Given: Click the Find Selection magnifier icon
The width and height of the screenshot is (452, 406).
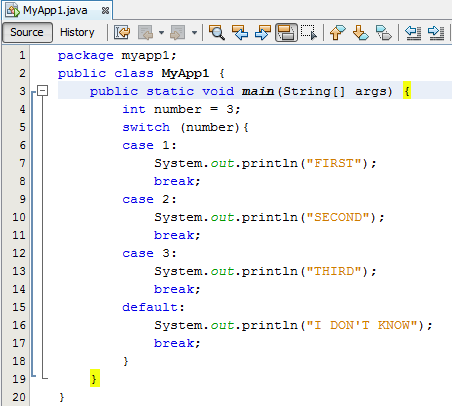Looking at the screenshot, I should 217,33.
